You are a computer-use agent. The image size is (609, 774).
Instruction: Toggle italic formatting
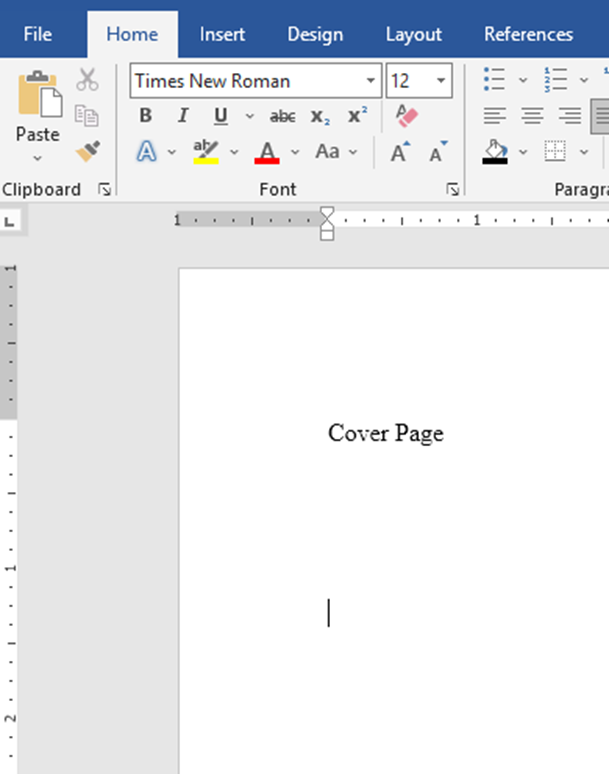[183, 116]
